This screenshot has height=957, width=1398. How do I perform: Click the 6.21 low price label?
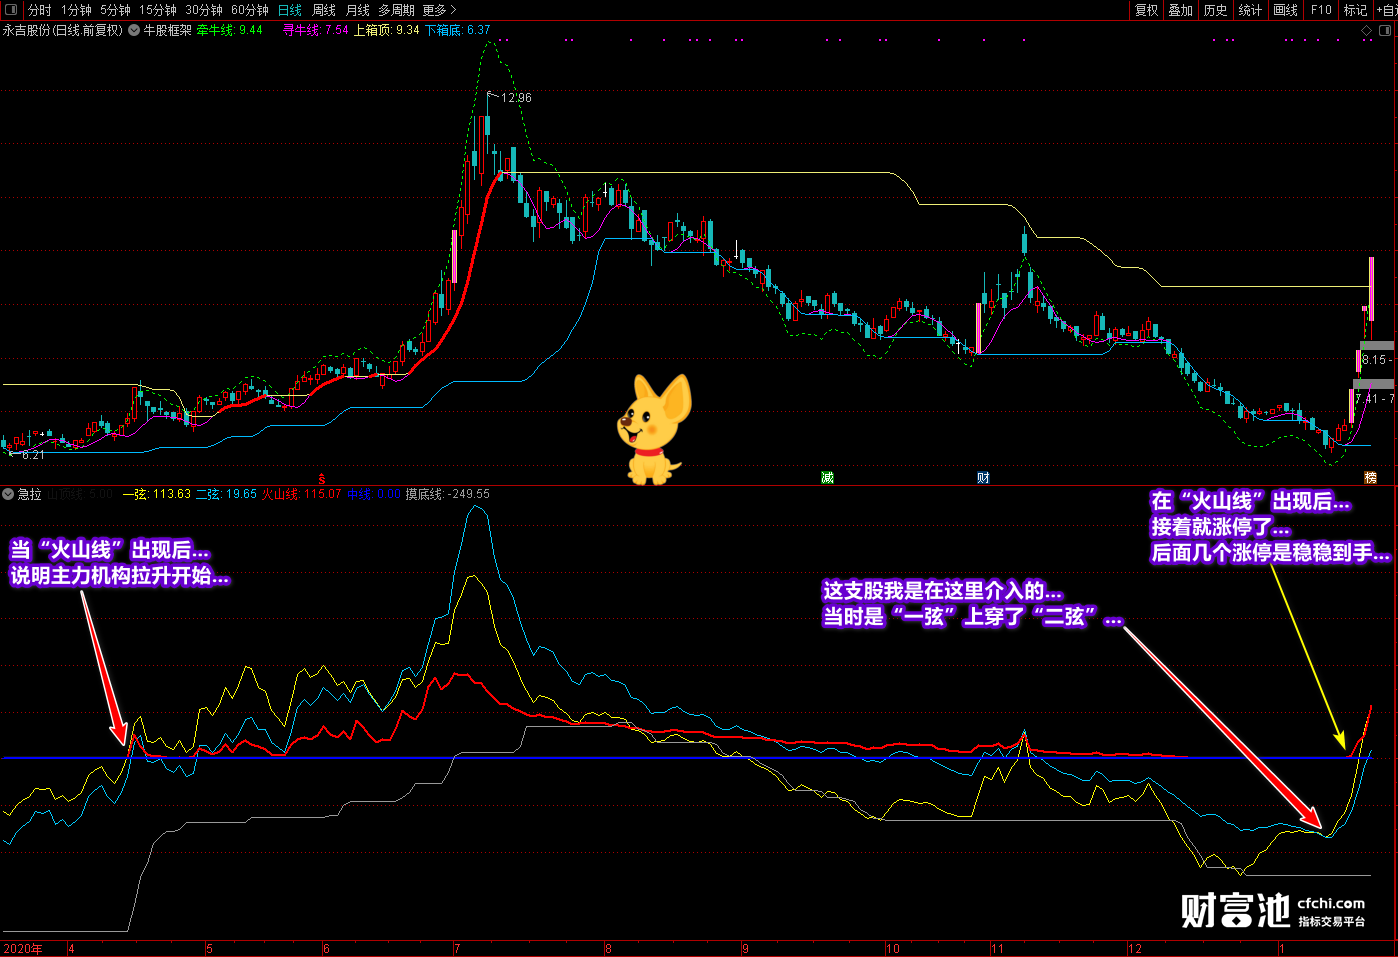click(x=33, y=455)
